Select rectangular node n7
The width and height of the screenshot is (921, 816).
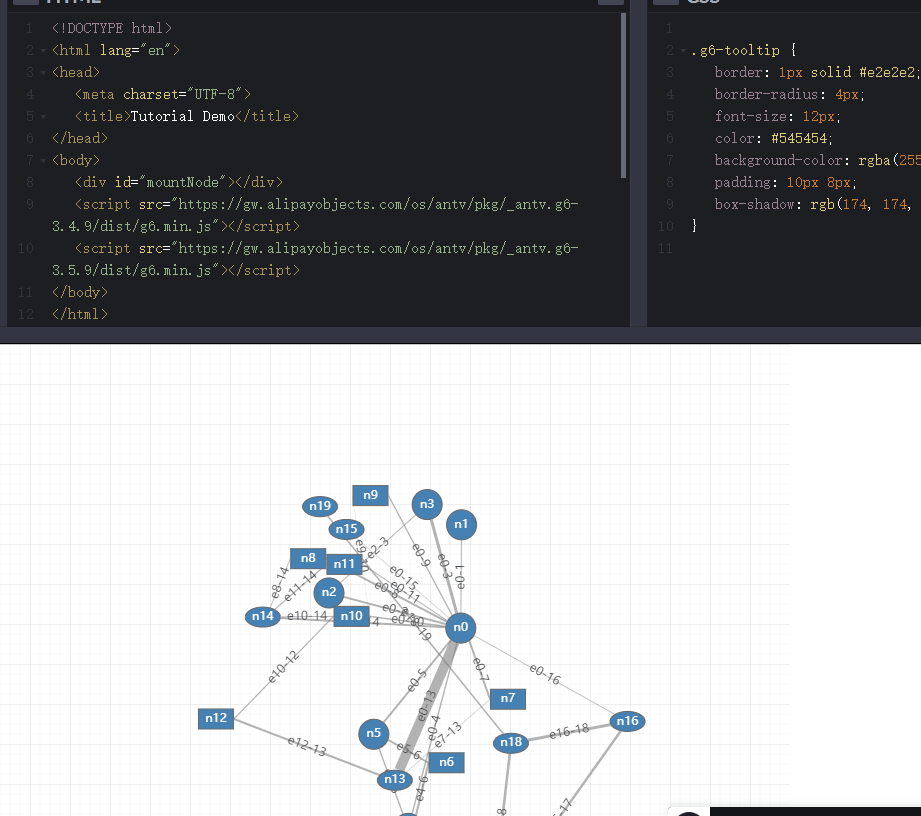pos(507,699)
